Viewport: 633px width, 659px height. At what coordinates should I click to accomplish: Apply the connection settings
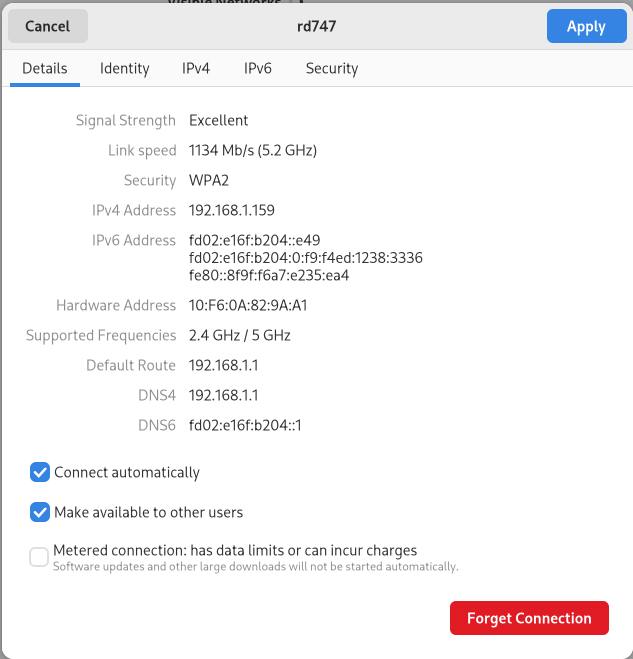click(x=586, y=27)
